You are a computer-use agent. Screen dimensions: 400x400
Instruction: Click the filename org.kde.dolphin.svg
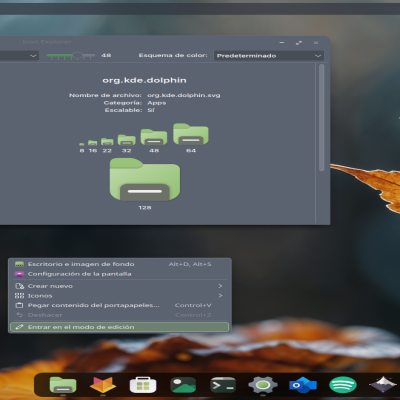(x=184, y=95)
